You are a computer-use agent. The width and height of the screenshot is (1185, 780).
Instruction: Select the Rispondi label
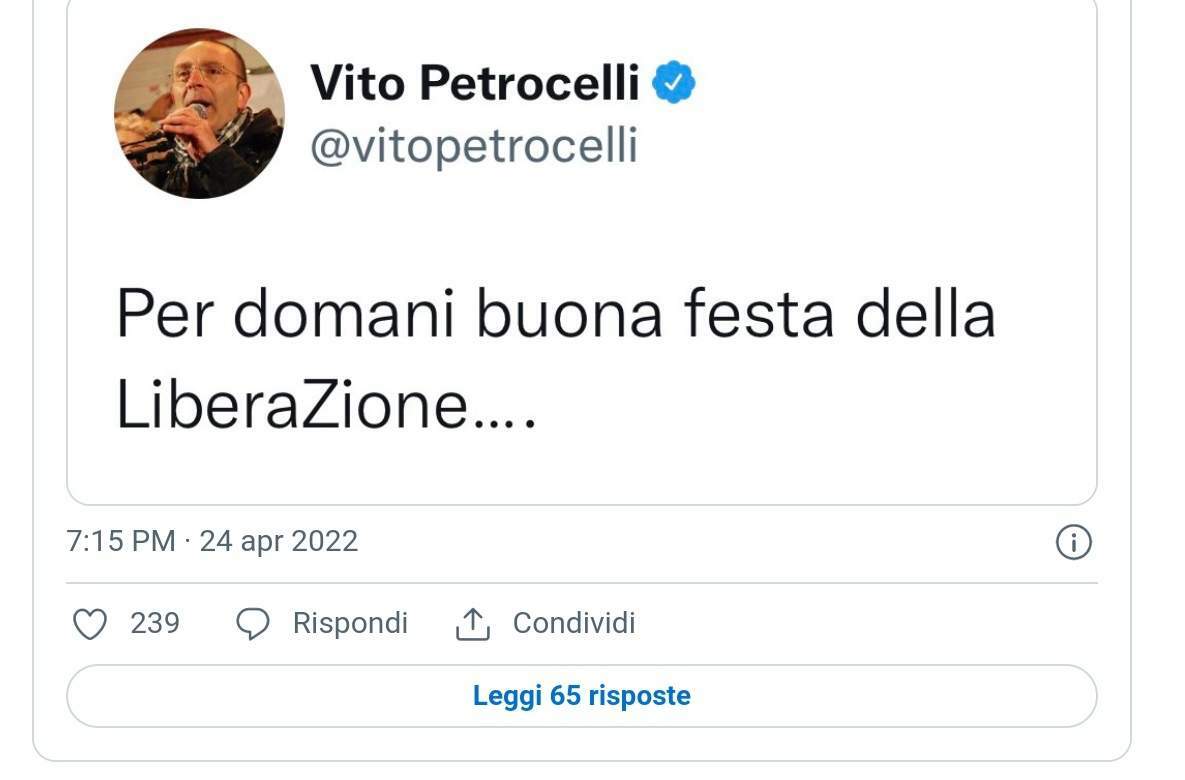point(350,624)
